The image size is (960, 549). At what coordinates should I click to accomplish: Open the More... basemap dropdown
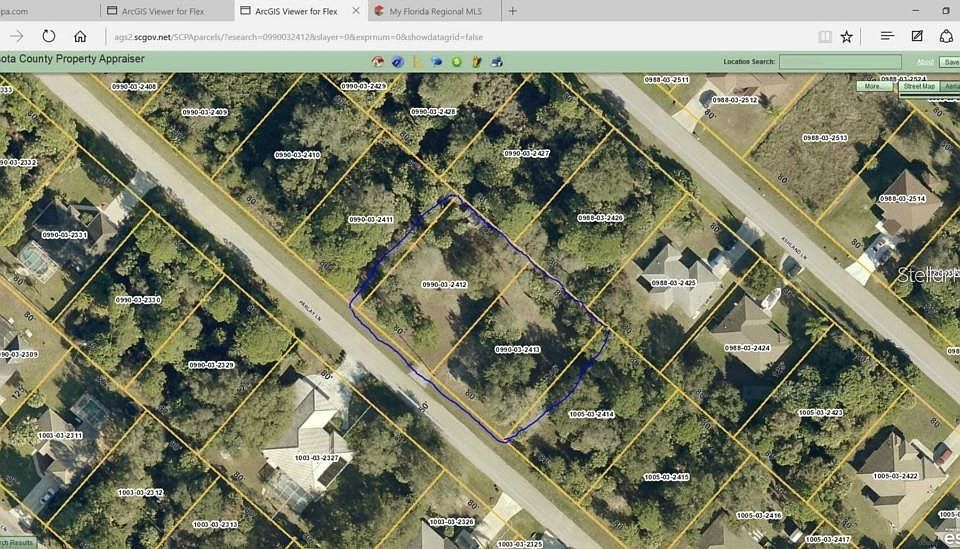point(874,86)
